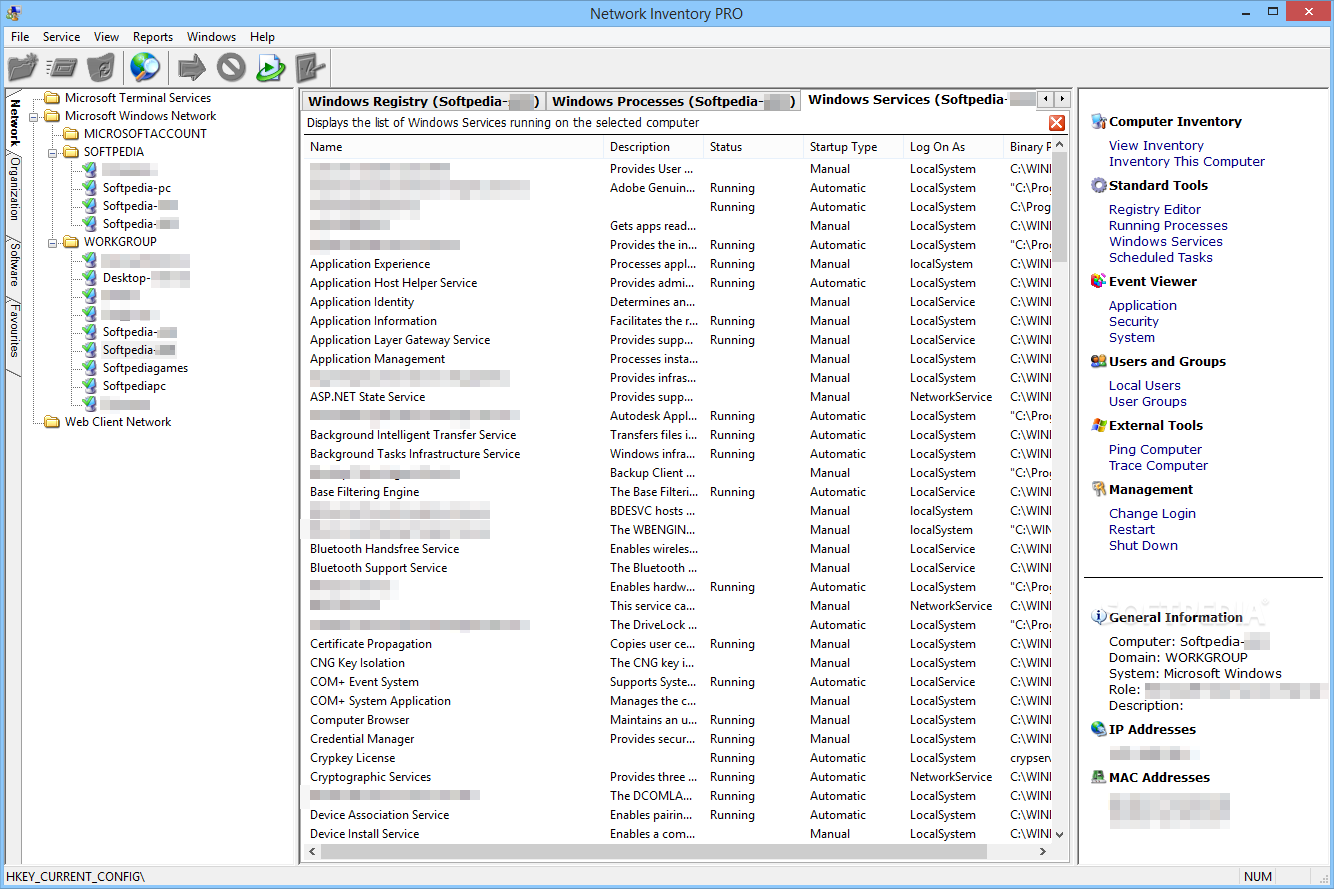The width and height of the screenshot is (1334, 889).
Task: Select the Softpediagames computer in tree
Action: (145, 368)
